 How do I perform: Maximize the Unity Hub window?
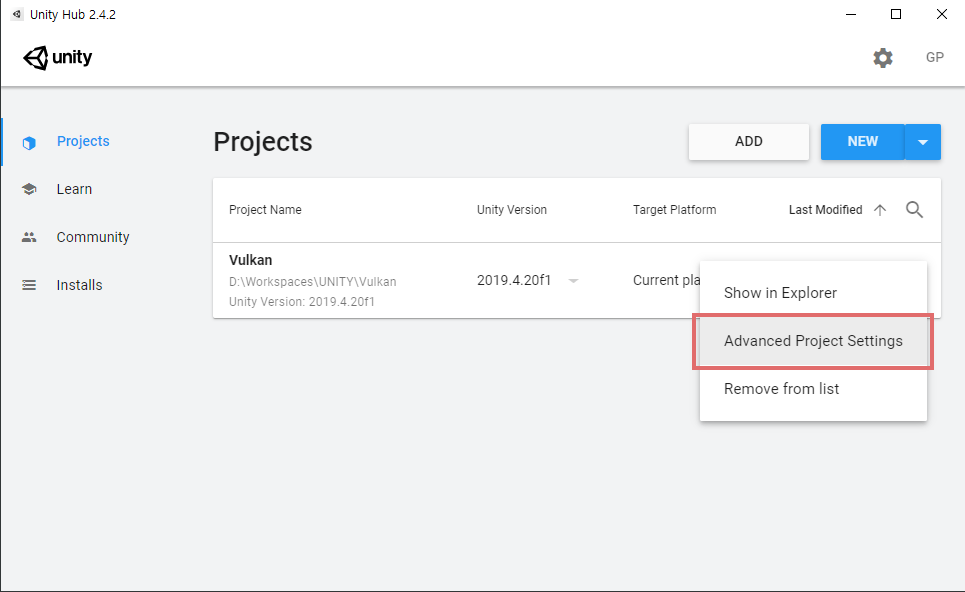[896, 14]
